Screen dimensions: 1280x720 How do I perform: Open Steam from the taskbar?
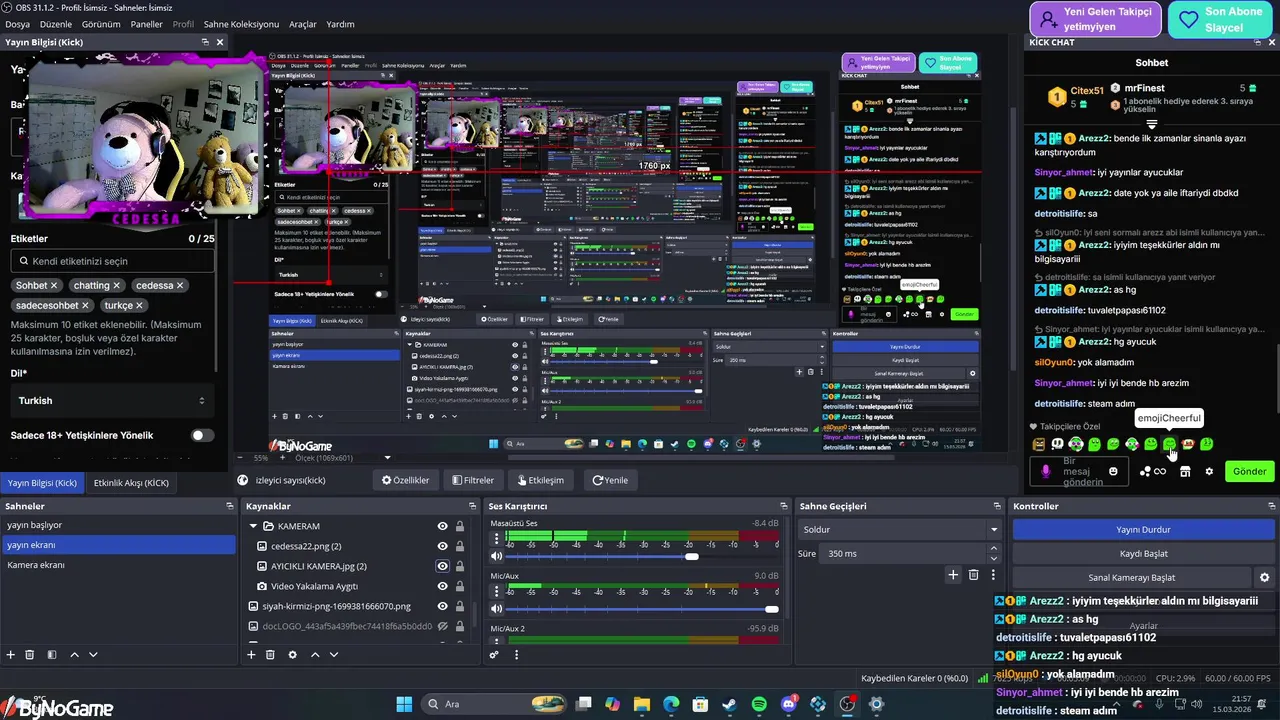coord(730,704)
